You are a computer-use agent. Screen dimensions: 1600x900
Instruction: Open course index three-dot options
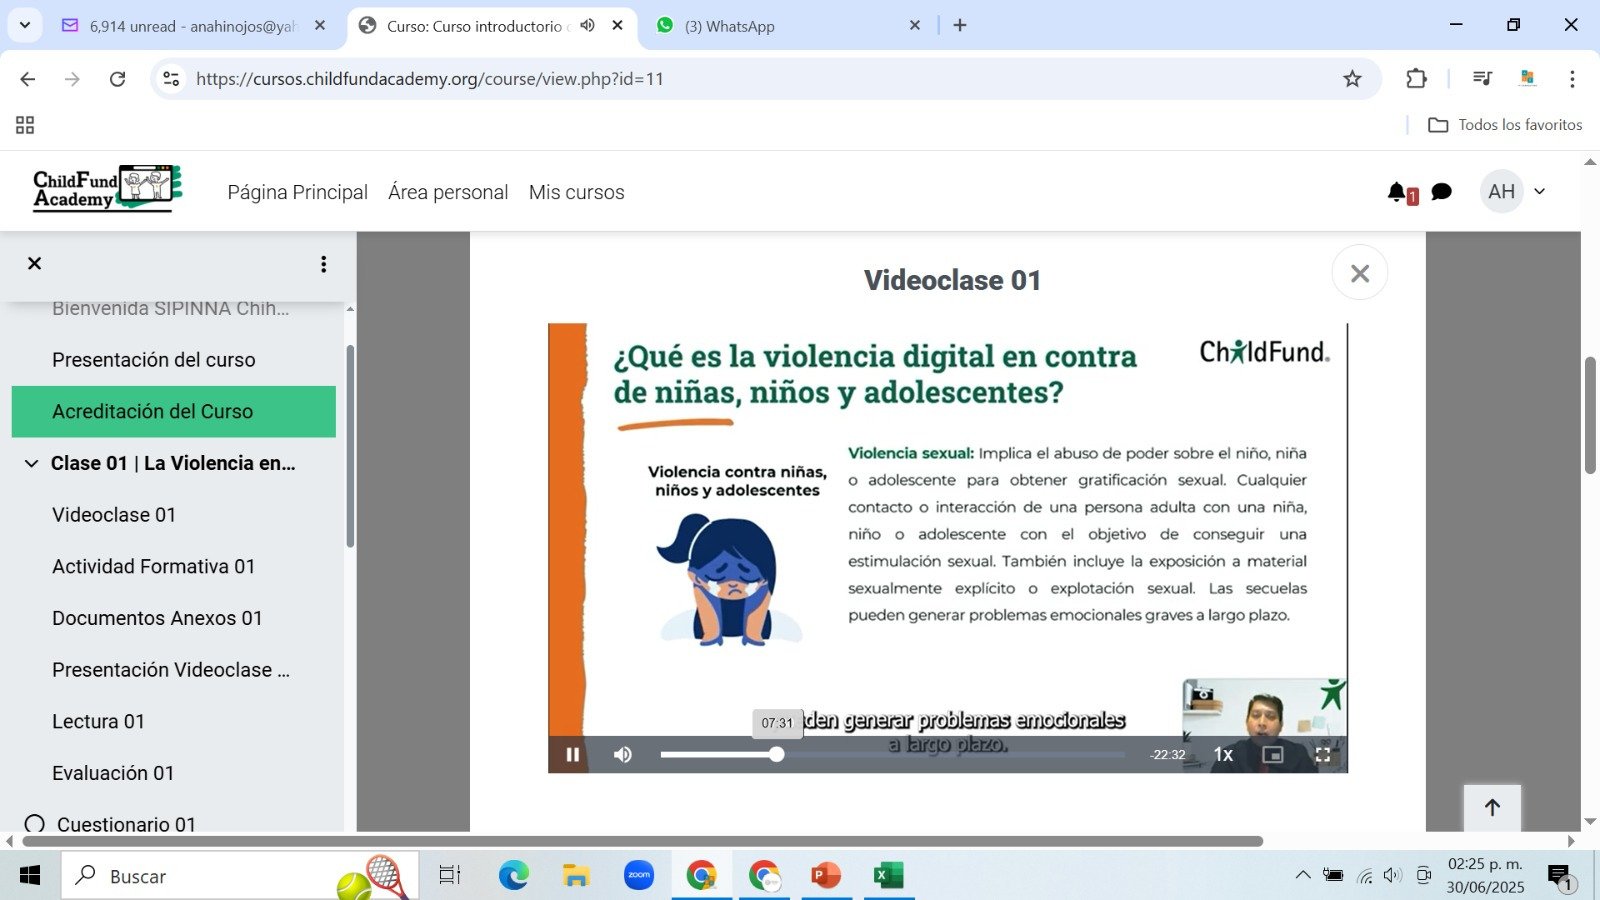(323, 264)
